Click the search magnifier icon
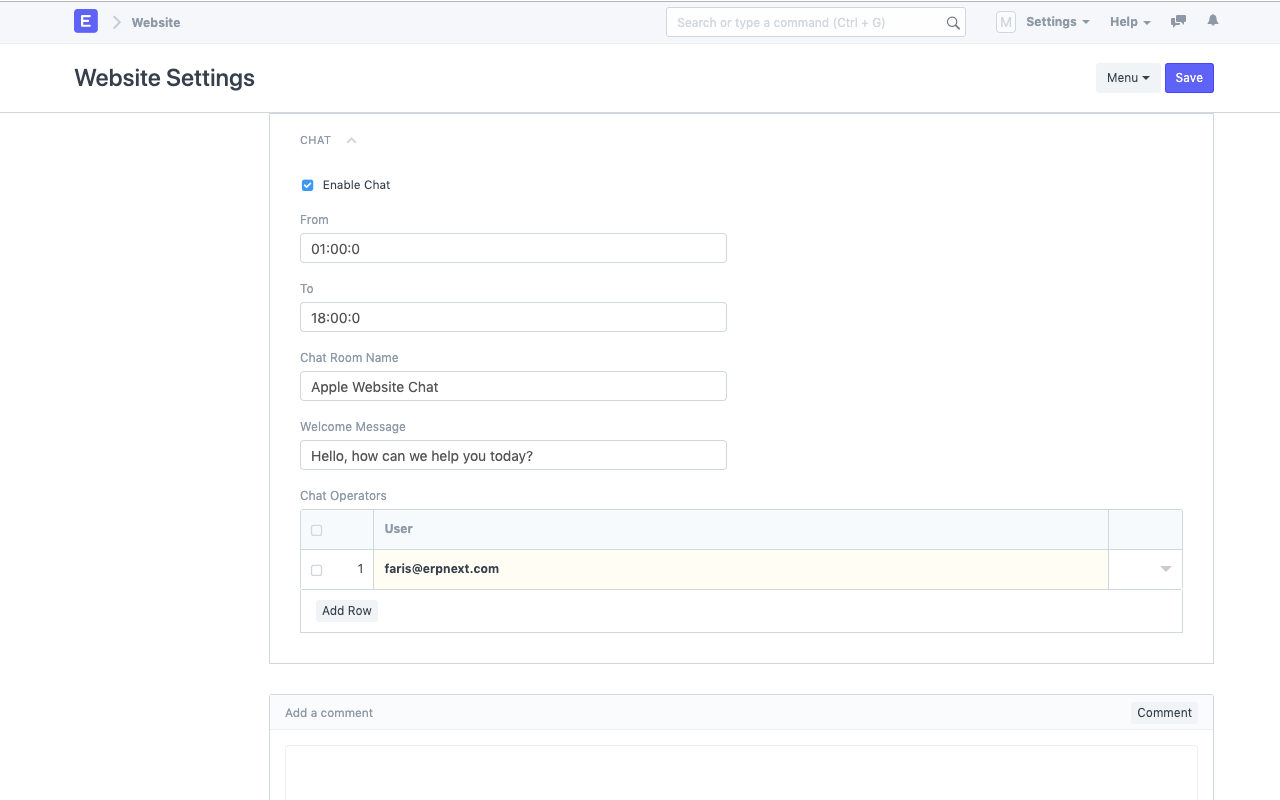1280x800 pixels. pyautogui.click(x=952, y=21)
